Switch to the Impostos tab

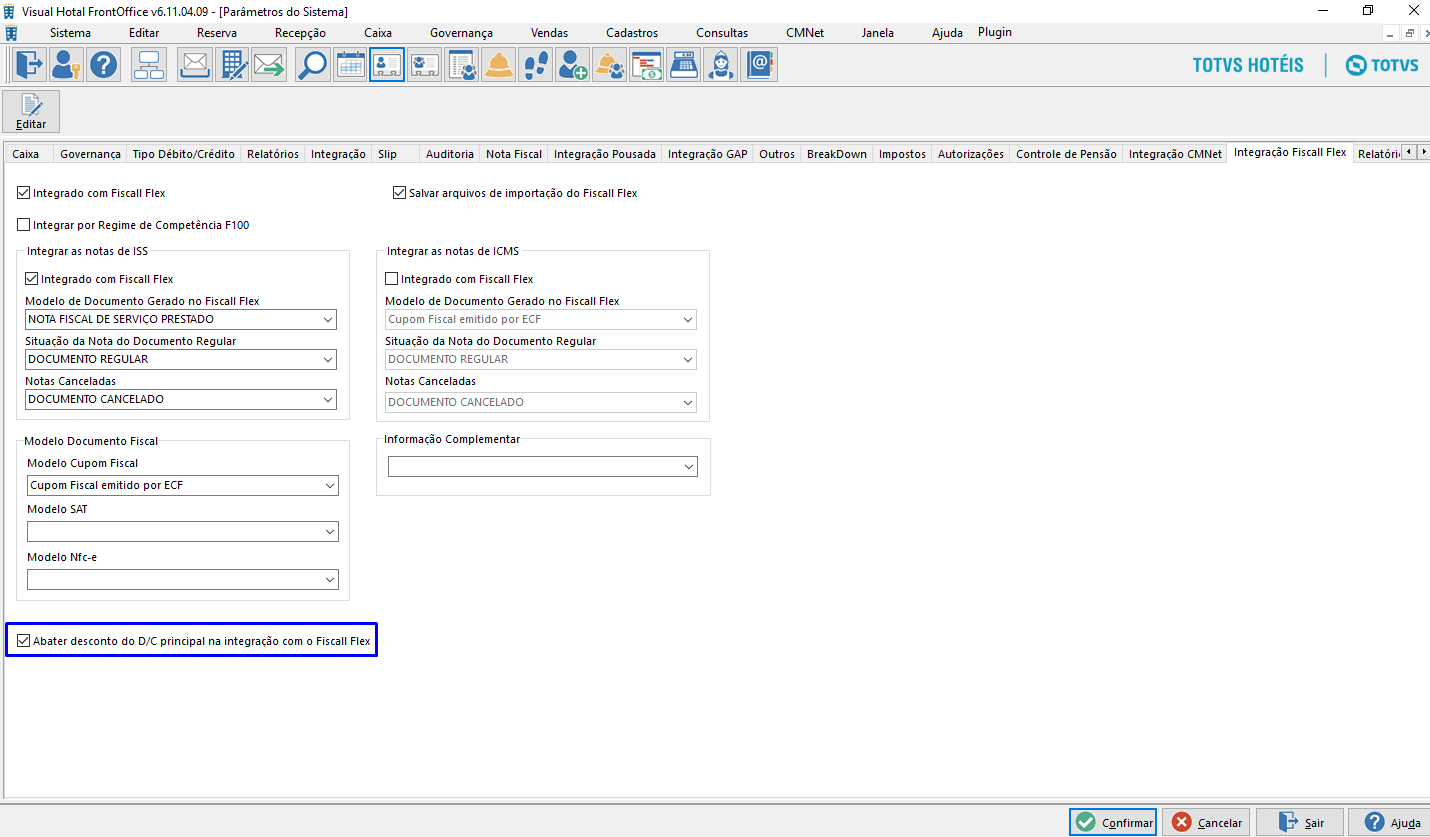point(902,154)
